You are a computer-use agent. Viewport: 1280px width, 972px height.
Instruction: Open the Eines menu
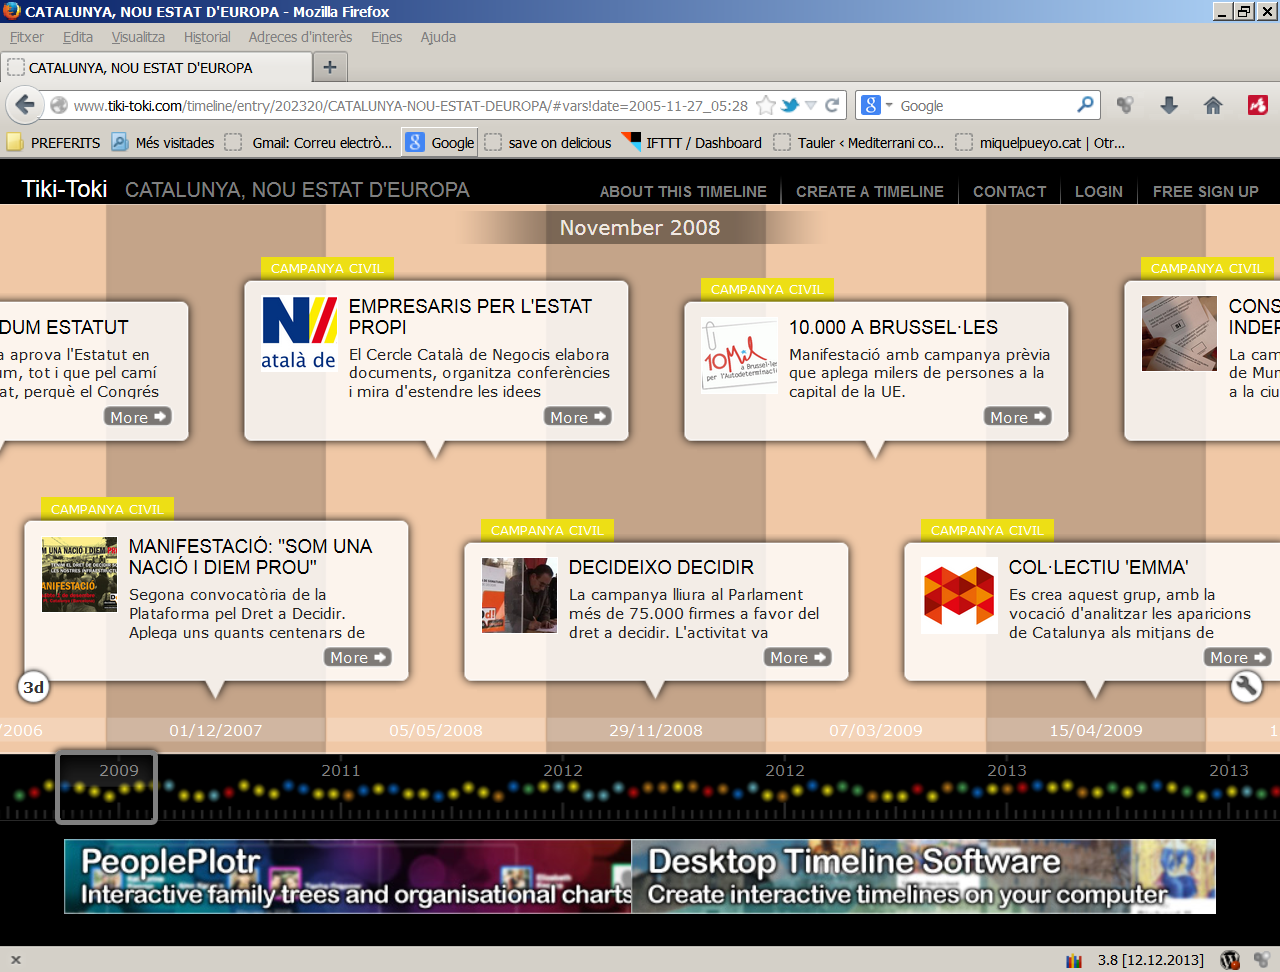tap(386, 37)
